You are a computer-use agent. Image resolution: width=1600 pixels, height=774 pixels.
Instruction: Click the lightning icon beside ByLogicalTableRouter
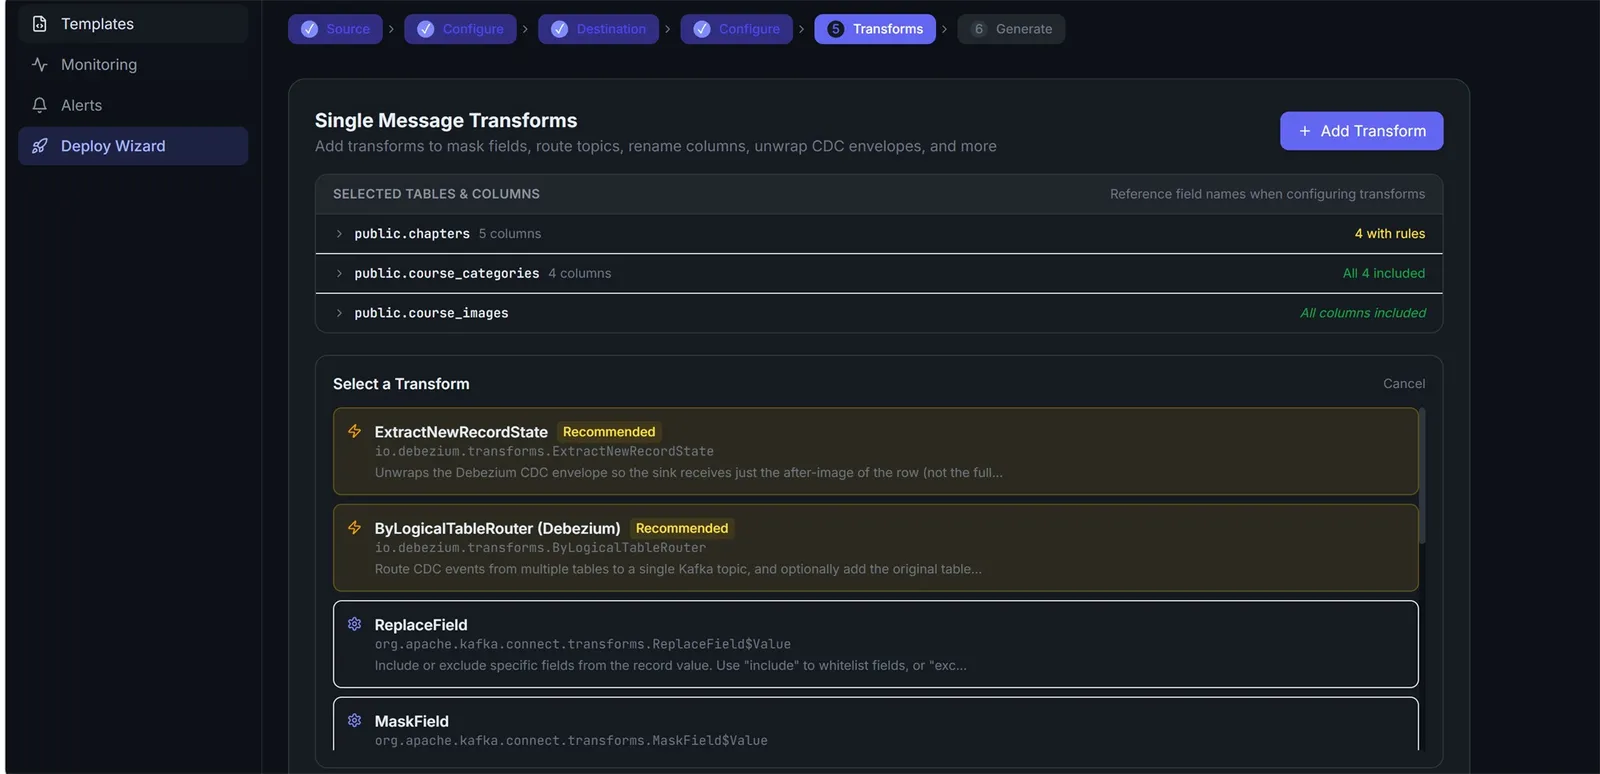354,528
